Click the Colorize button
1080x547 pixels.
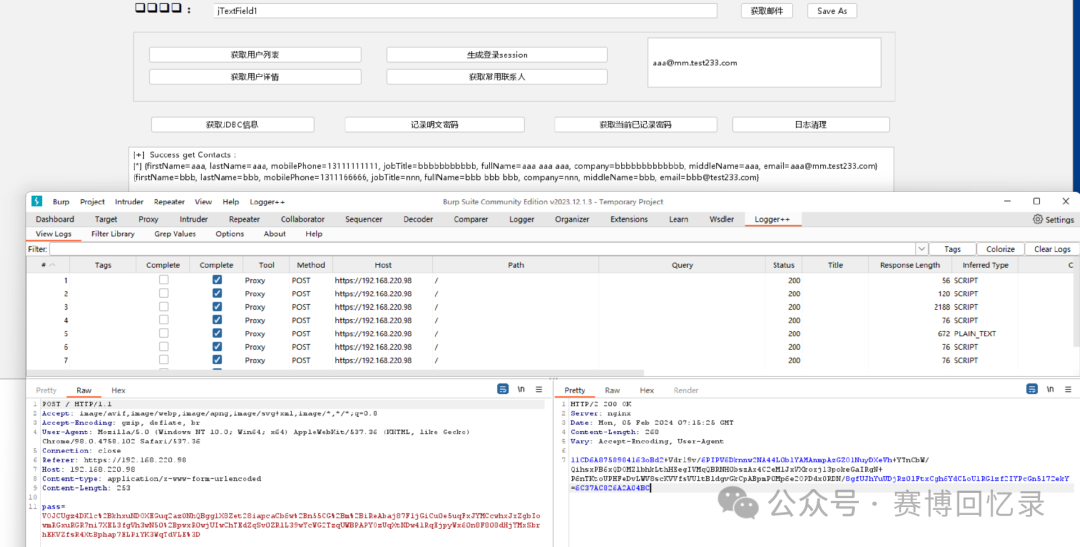[1000, 249]
